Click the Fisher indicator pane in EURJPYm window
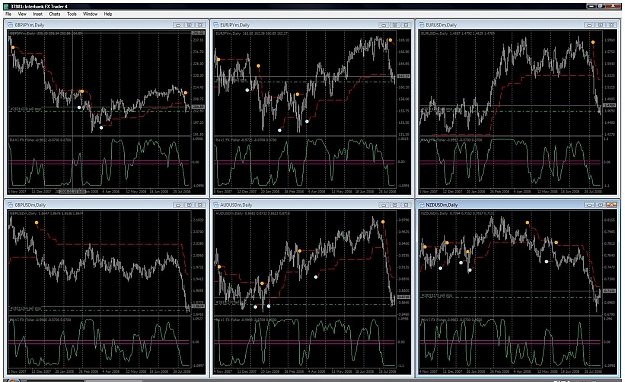The image size is (625, 382). (x=305, y=162)
